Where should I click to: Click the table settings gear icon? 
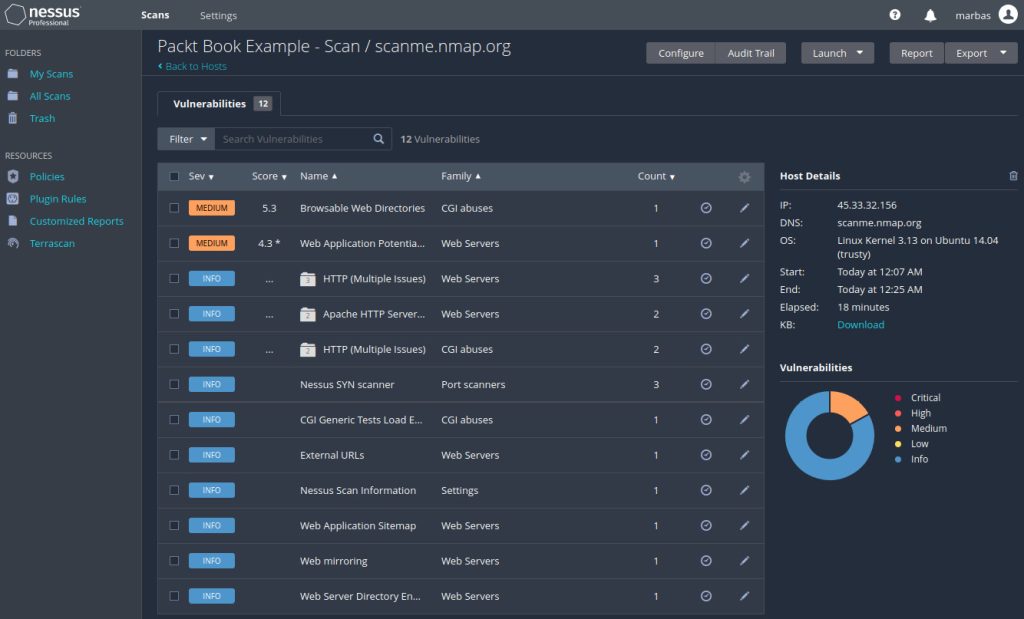click(x=744, y=177)
